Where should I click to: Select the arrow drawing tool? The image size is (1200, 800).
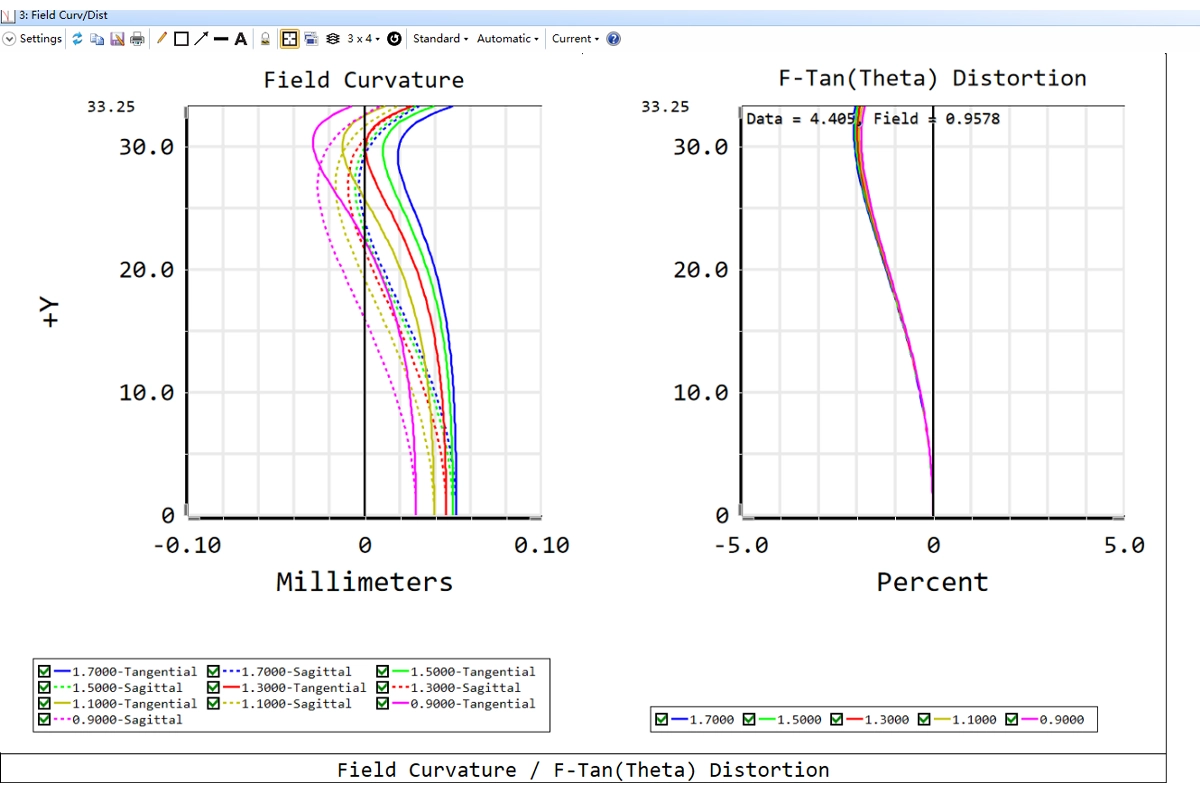(x=201, y=39)
